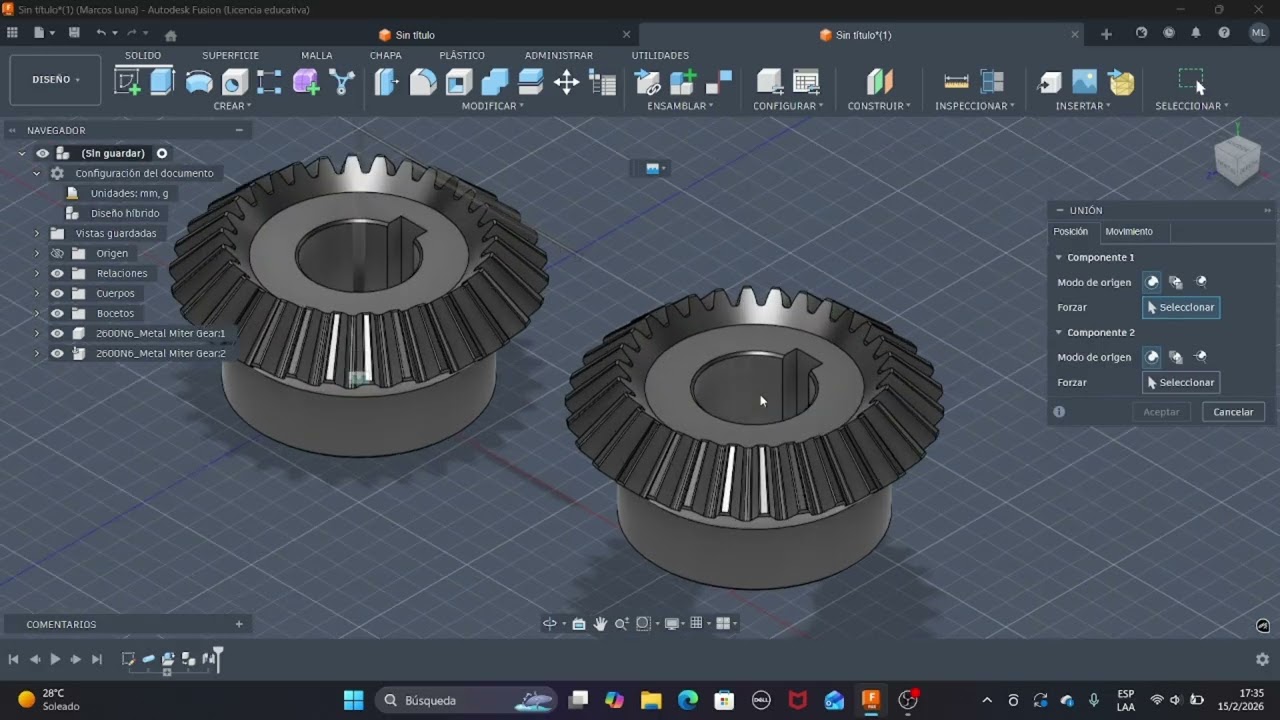Click the ViewCube in the viewport corner
This screenshot has height=720, width=1280.
(x=1237, y=158)
